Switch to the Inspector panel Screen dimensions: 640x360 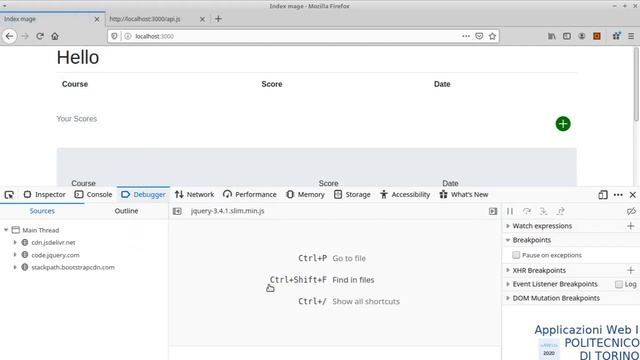[x=44, y=195]
